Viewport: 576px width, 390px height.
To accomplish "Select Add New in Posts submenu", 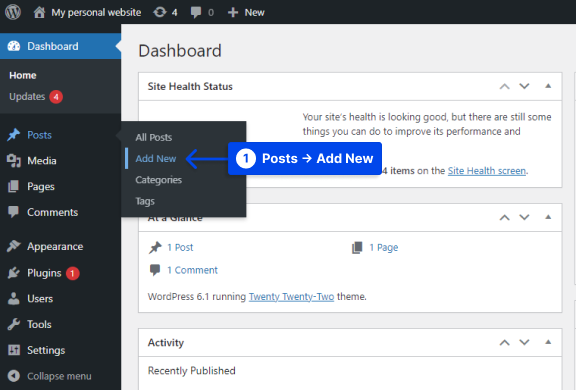I will [x=156, y=159].
